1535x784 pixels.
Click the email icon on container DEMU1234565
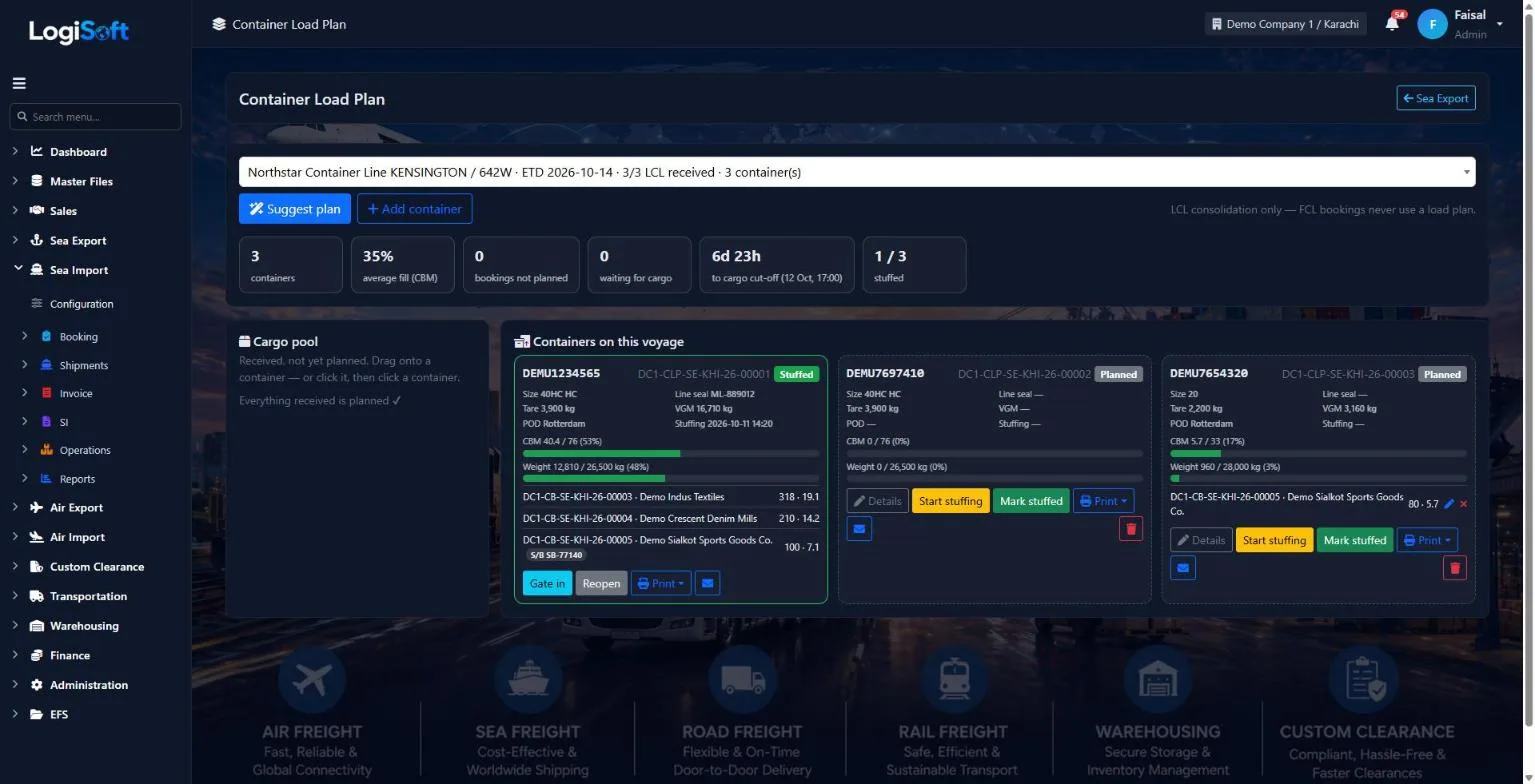pyautogui.click(x=707, y=583)
